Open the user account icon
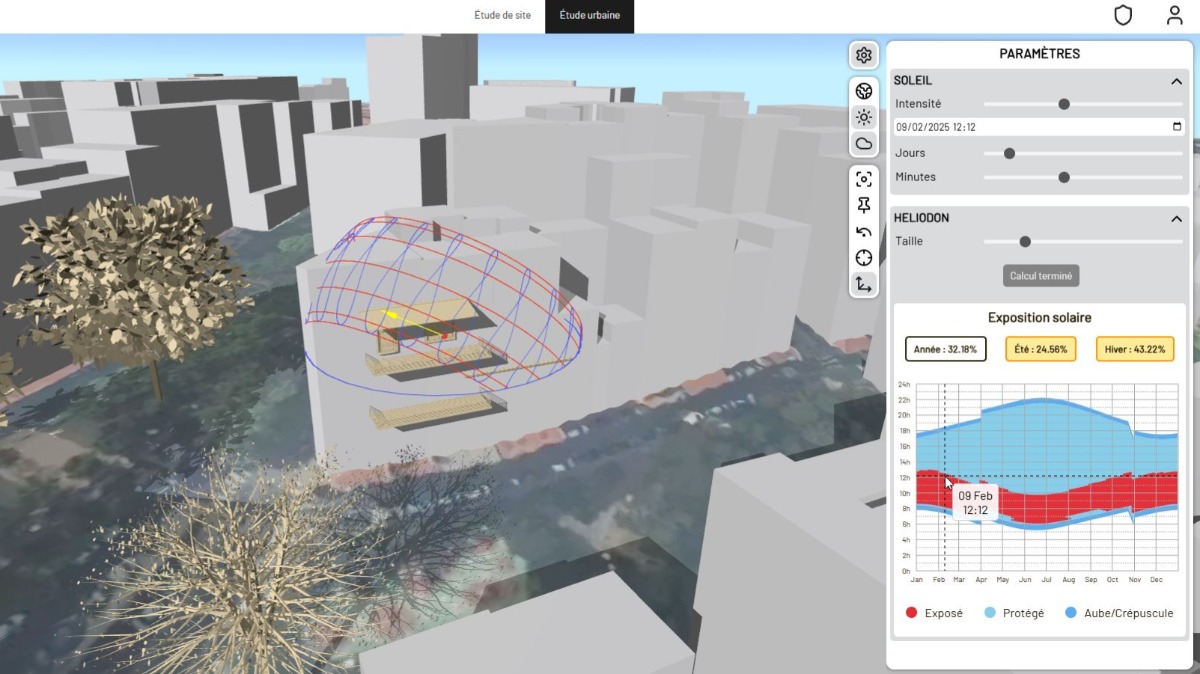The width and height of the screenshot is (1200, 674). point(1175,16)
